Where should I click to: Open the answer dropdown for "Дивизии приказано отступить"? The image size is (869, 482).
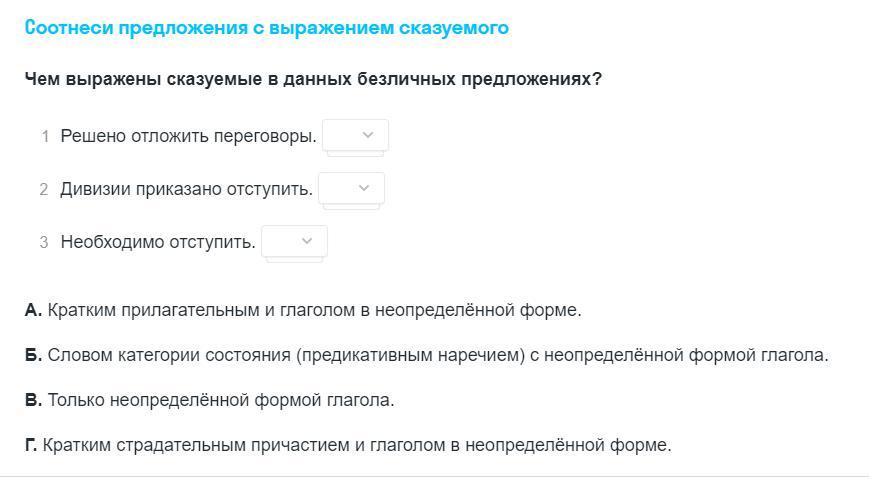(x=351, y=188)
